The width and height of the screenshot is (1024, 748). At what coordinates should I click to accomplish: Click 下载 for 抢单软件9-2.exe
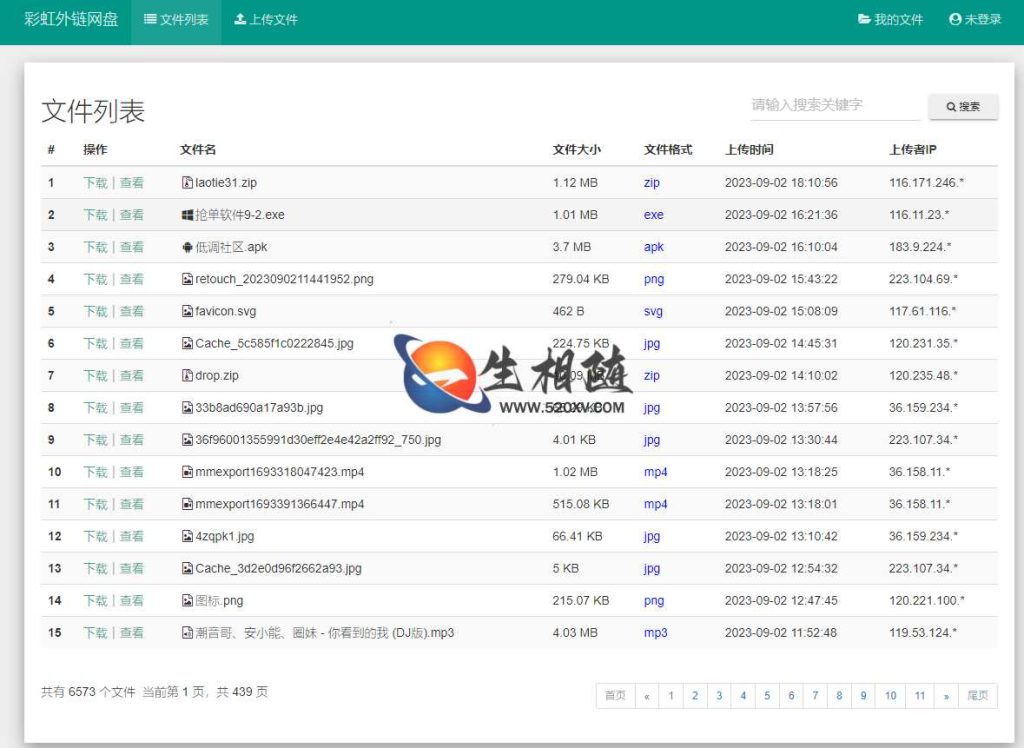click(x=95, y=215)
